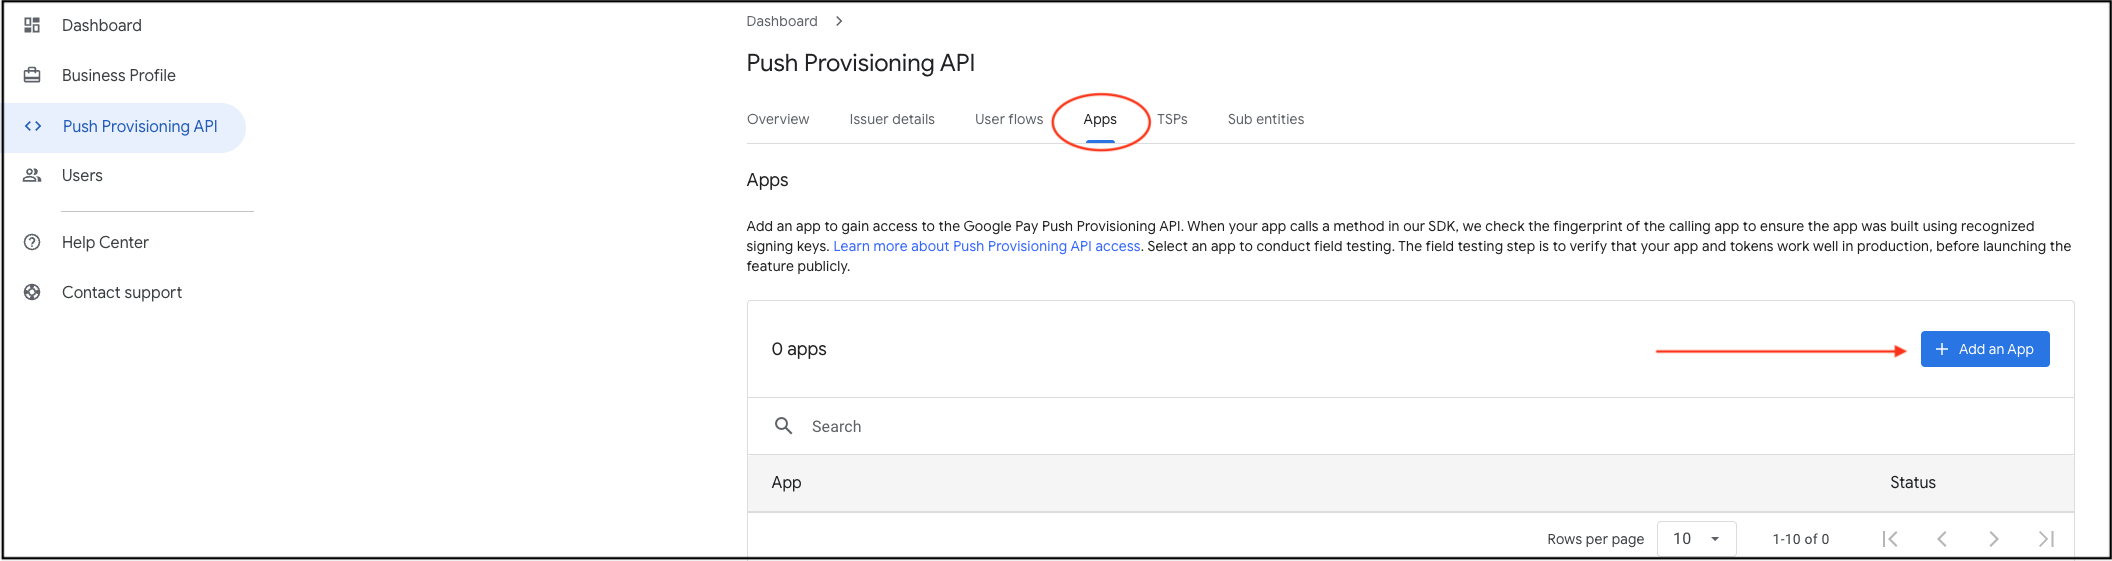The image size is (2112, 561).
Task: Click the Search apps input field
Action: click(1410, 426)
